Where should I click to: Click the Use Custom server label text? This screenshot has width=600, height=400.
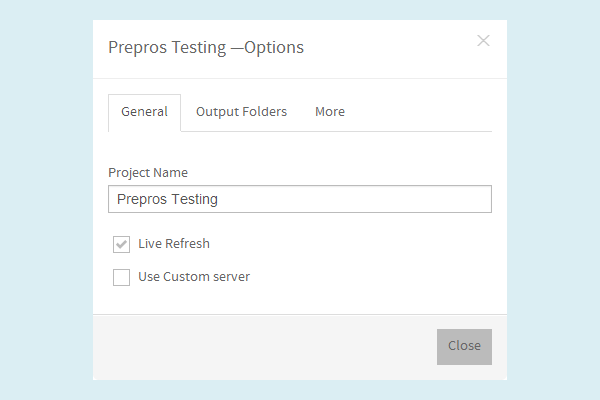(194, 277)
